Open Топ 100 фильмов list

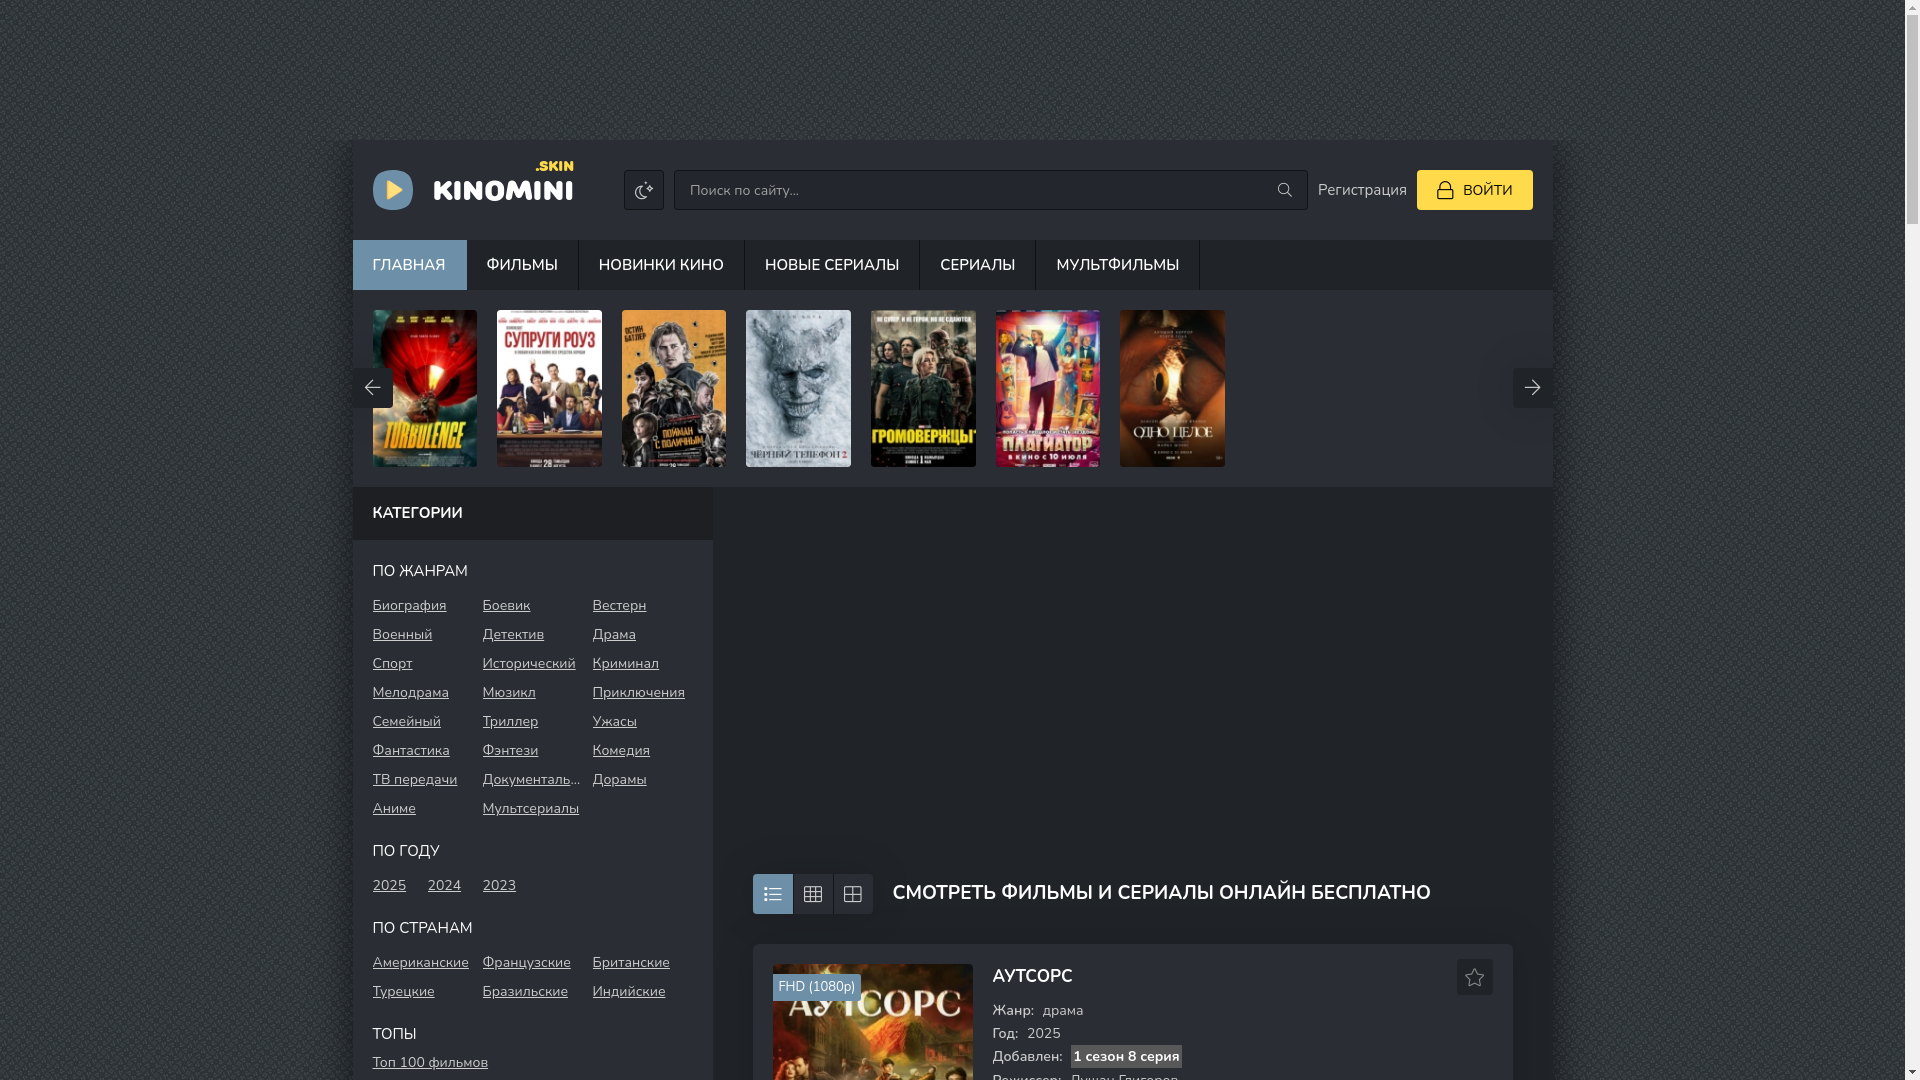430,1063
